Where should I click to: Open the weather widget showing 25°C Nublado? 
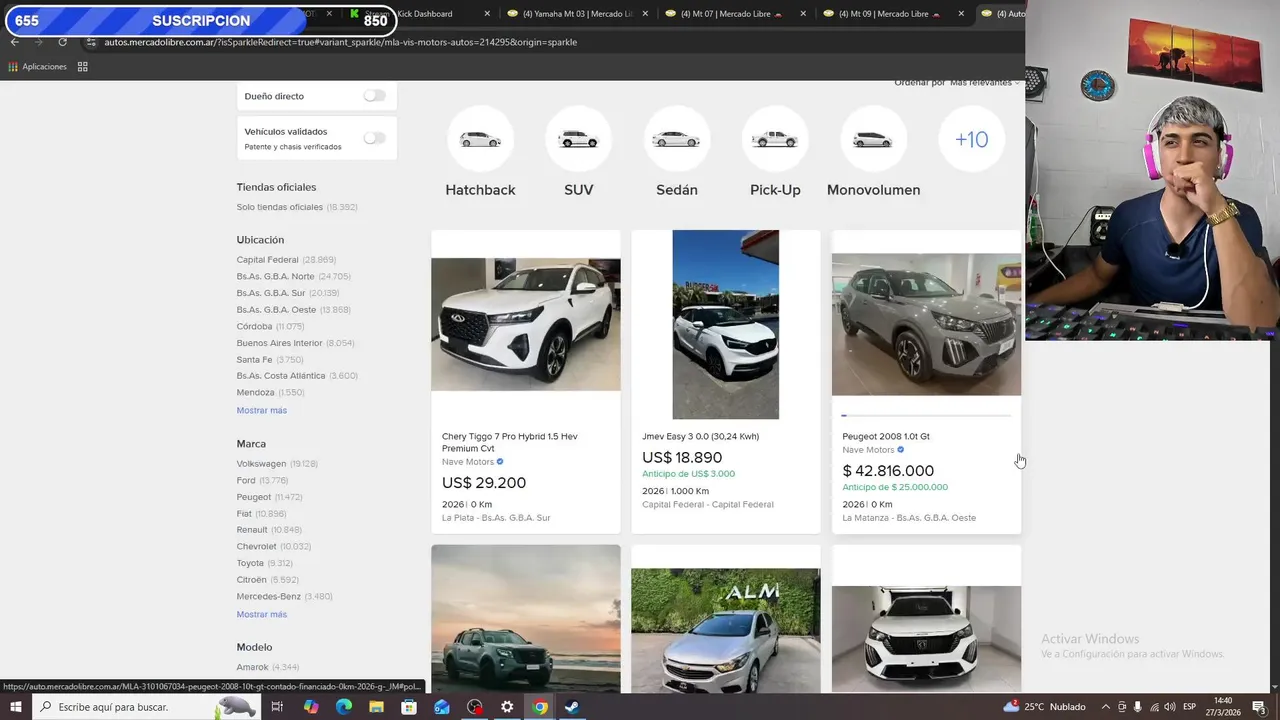click(1045, 707)
